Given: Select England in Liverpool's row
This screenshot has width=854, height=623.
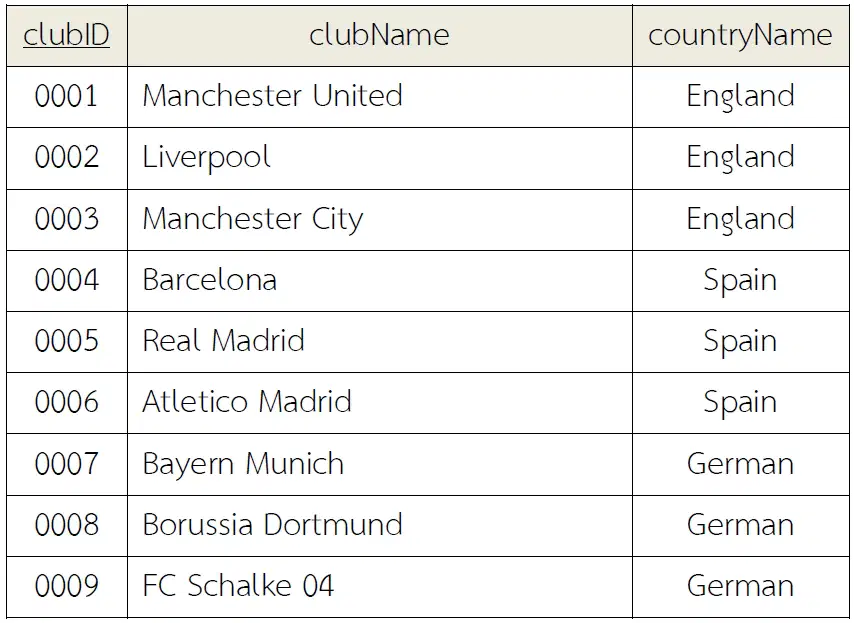Looking at the screenshot, I should click(x=740, y=158).
